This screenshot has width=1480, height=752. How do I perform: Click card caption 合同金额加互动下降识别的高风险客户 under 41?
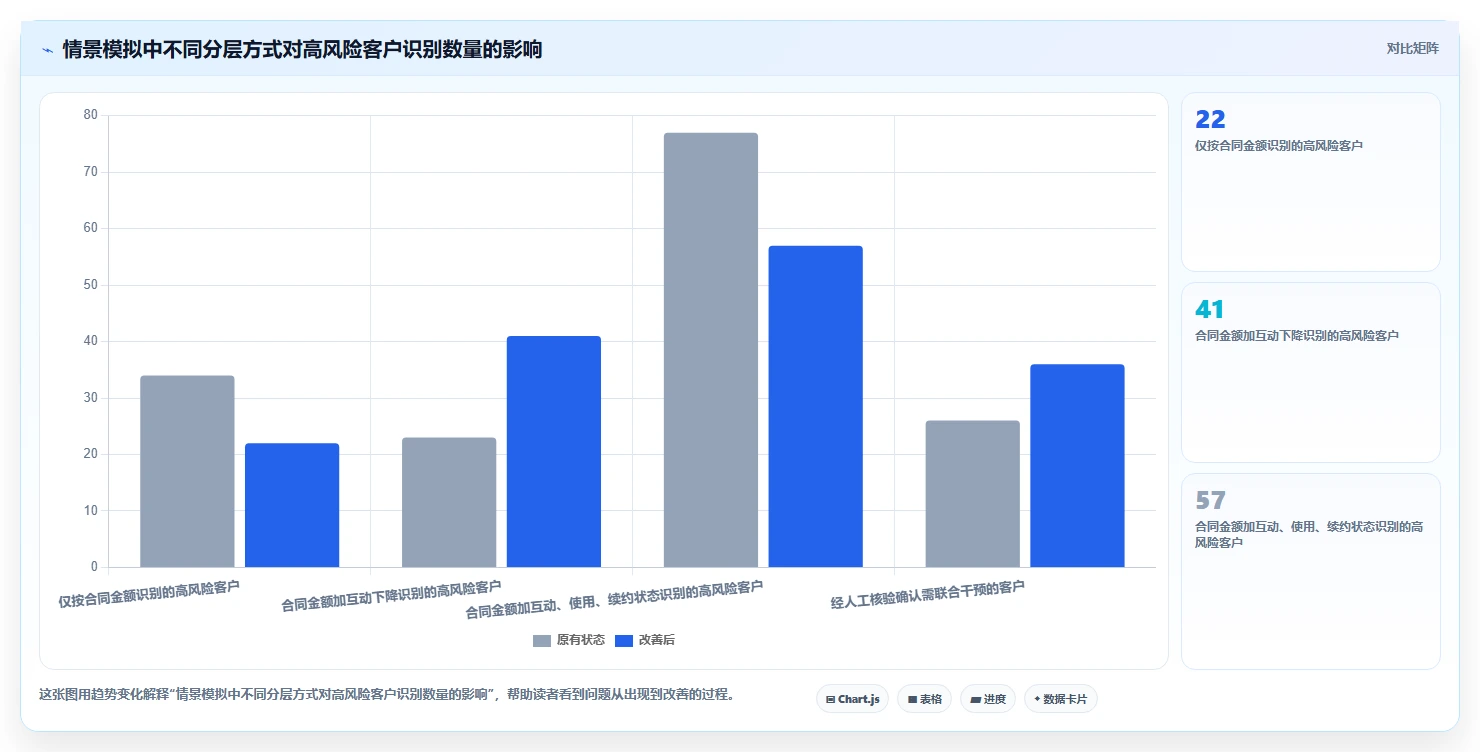click(1297, 336)
